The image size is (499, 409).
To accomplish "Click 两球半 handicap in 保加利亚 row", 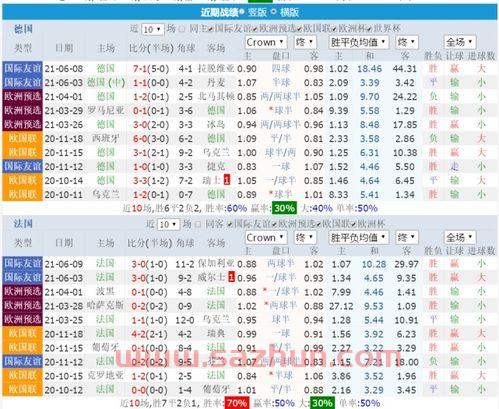I will (x=281, y=264).
